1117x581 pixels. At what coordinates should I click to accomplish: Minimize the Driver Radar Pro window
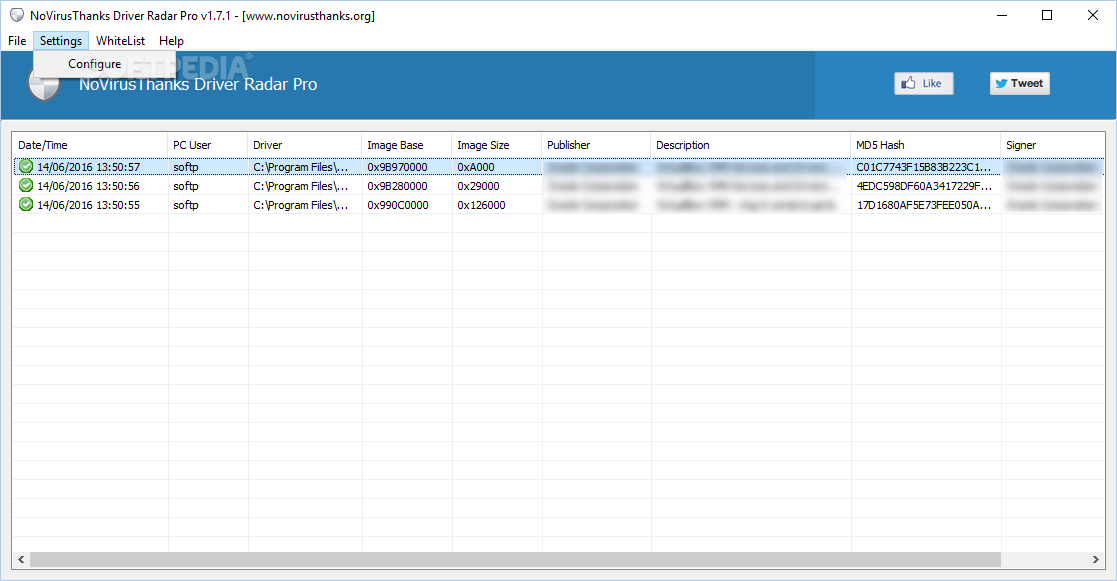1002,15
